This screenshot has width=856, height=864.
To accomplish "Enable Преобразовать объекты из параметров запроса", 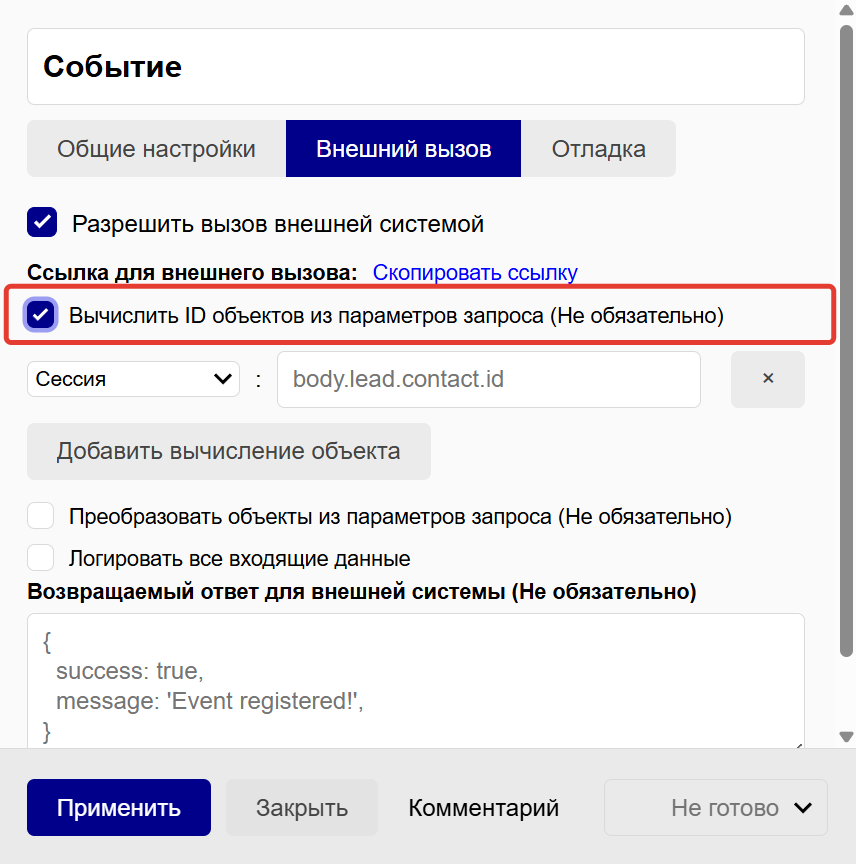I will (40, 516).
